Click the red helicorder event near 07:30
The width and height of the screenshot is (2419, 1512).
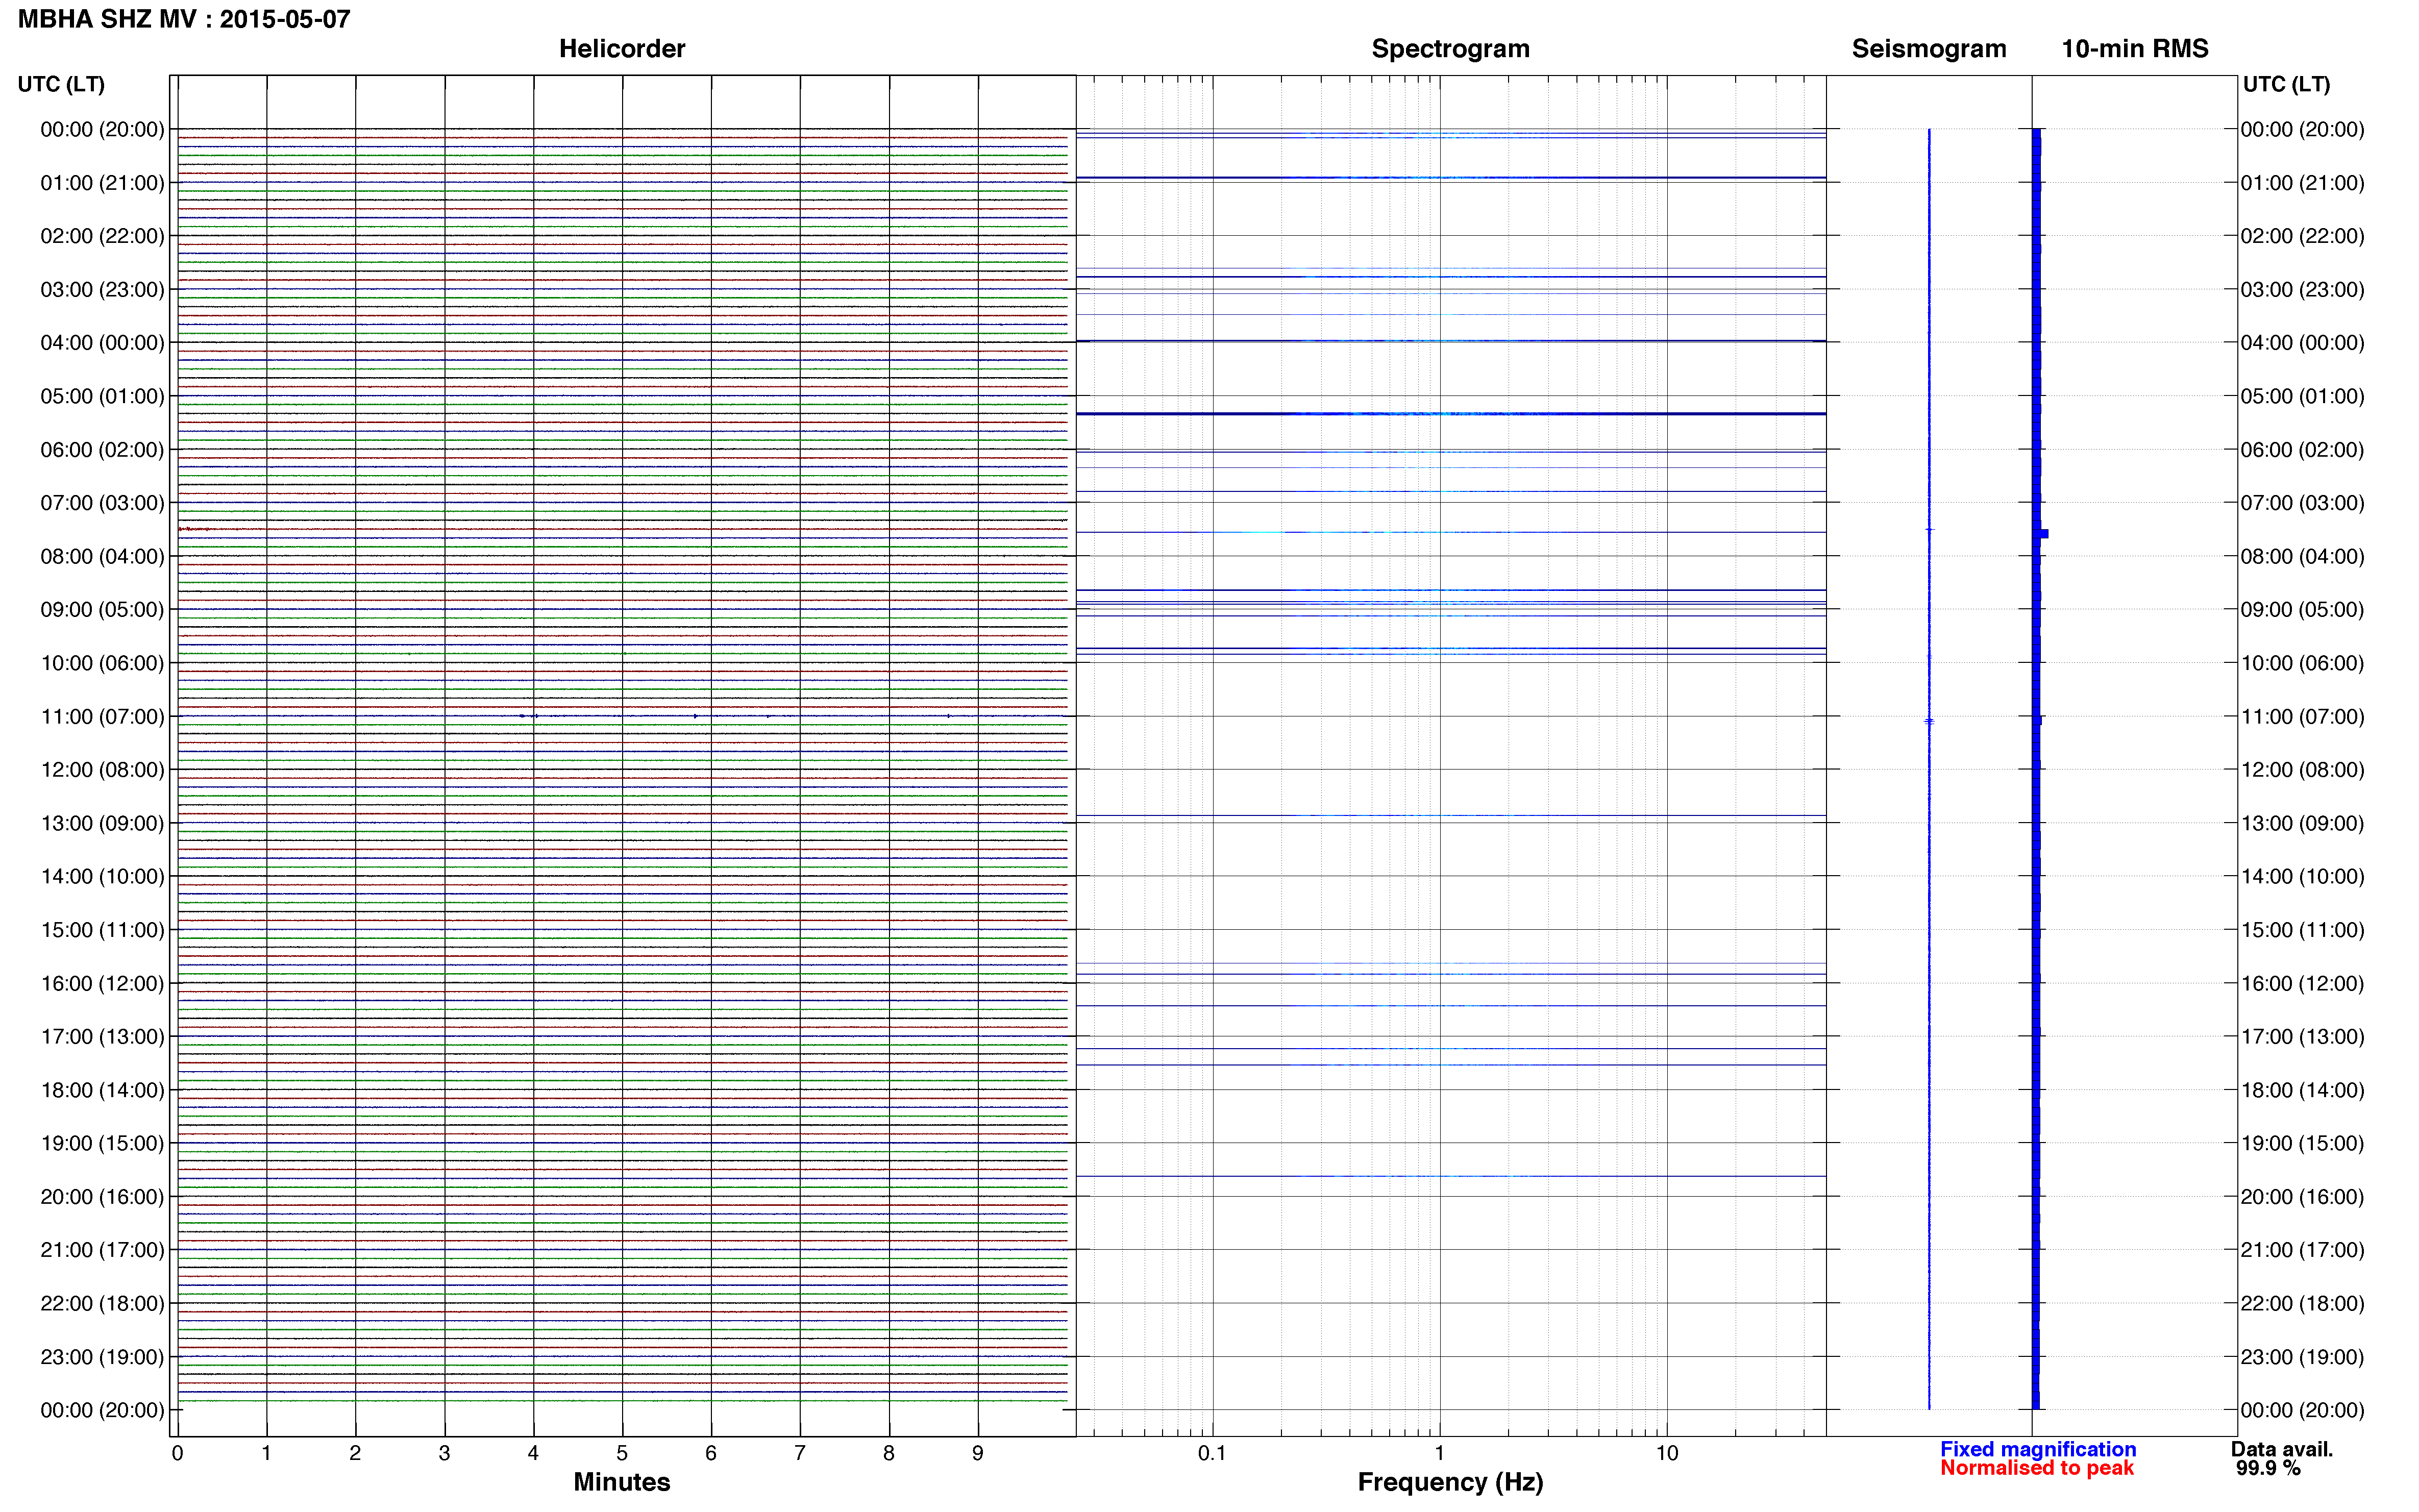point(194,529)
